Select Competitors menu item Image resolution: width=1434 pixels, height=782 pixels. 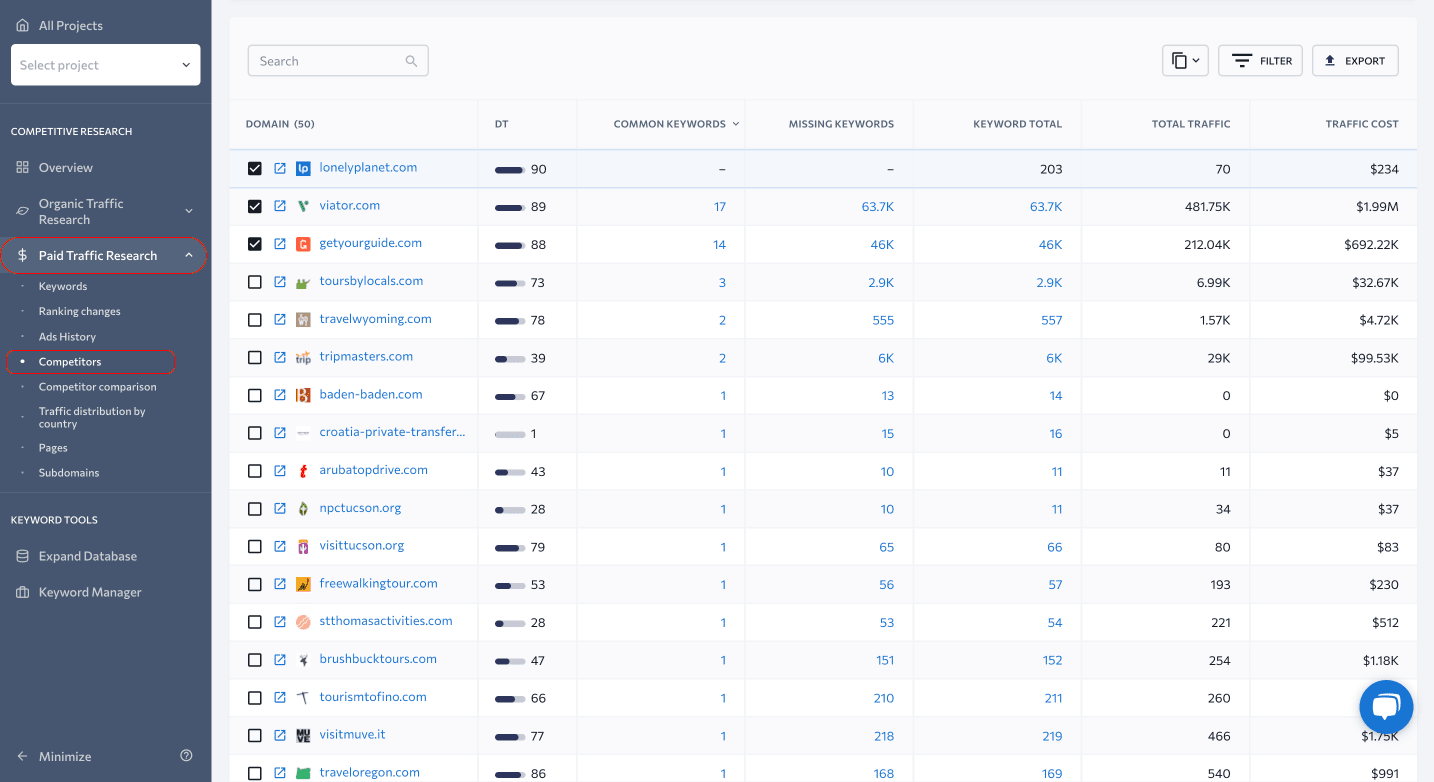tap(70, 362)
